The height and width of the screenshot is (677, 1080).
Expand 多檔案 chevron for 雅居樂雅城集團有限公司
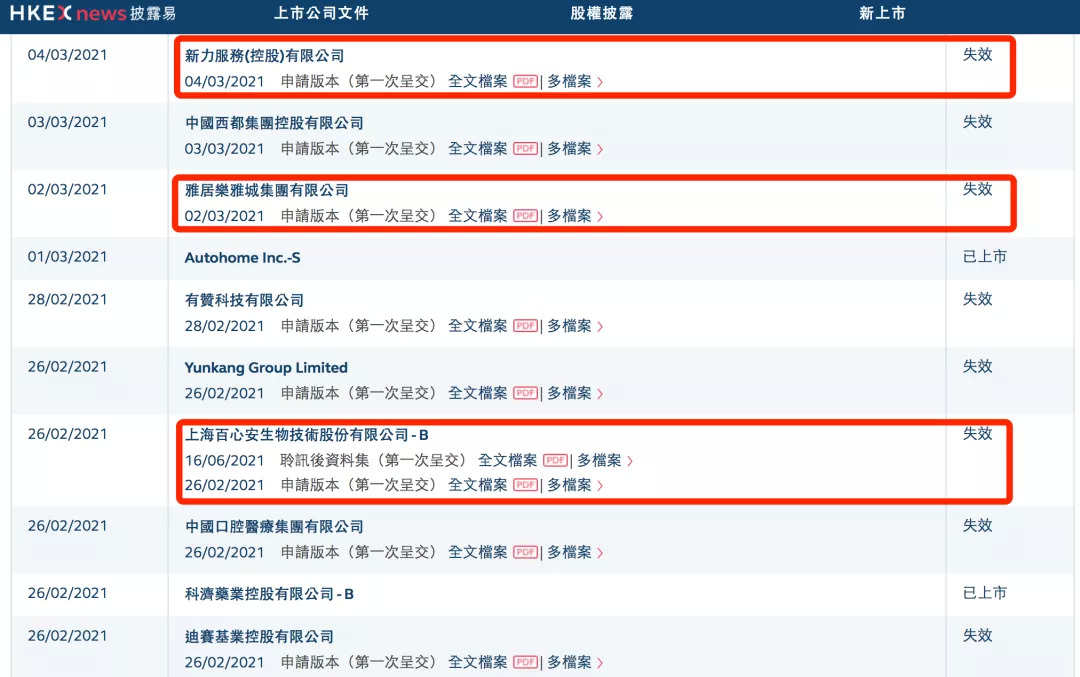[601, 216]
